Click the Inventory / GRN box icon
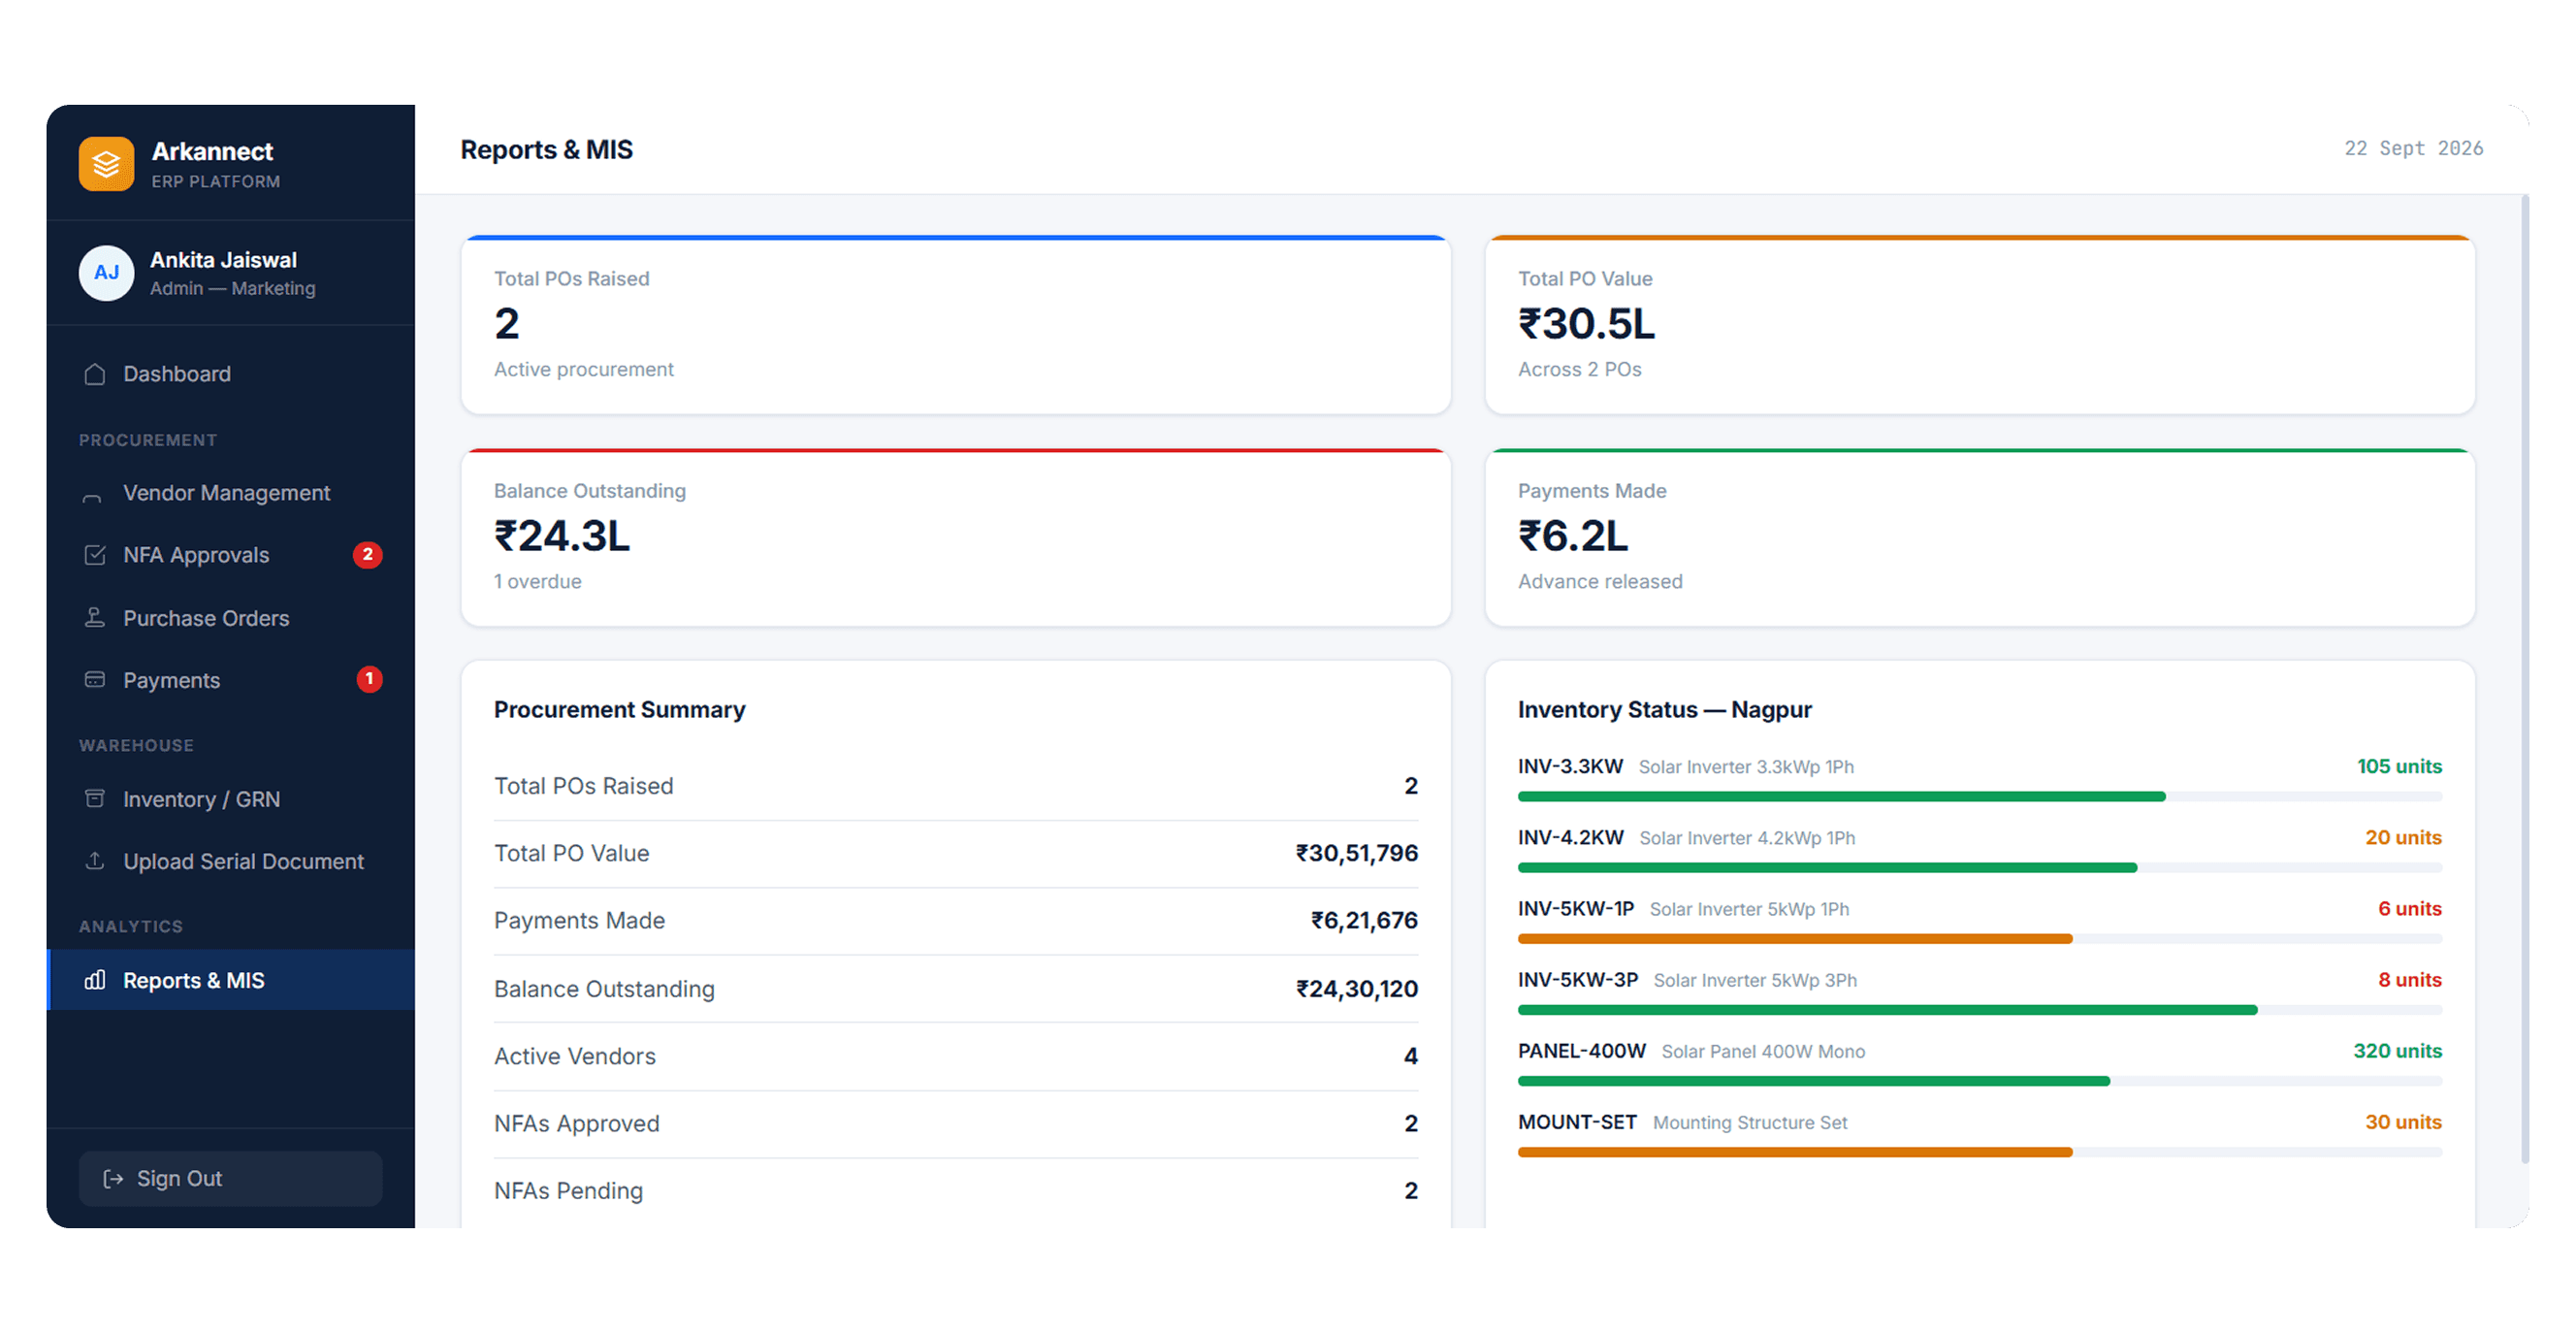2576x1333 pixels. [x=95, y=799]
